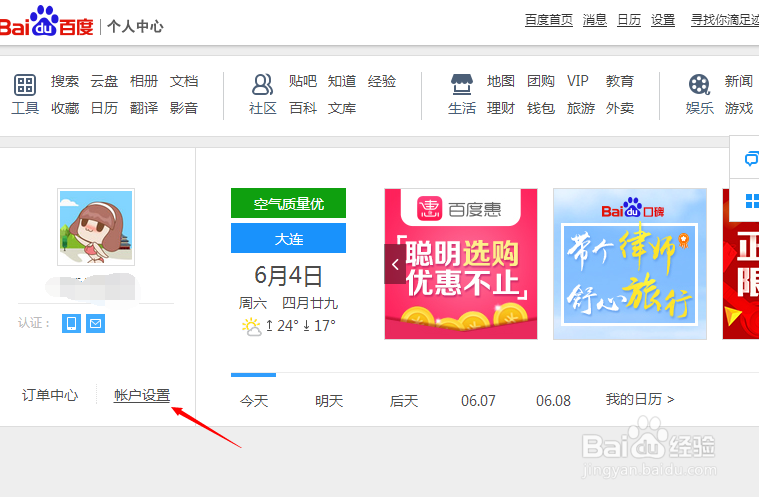Open 知道 Zhidao
This screenshot has height=497, width=759.
342,81
